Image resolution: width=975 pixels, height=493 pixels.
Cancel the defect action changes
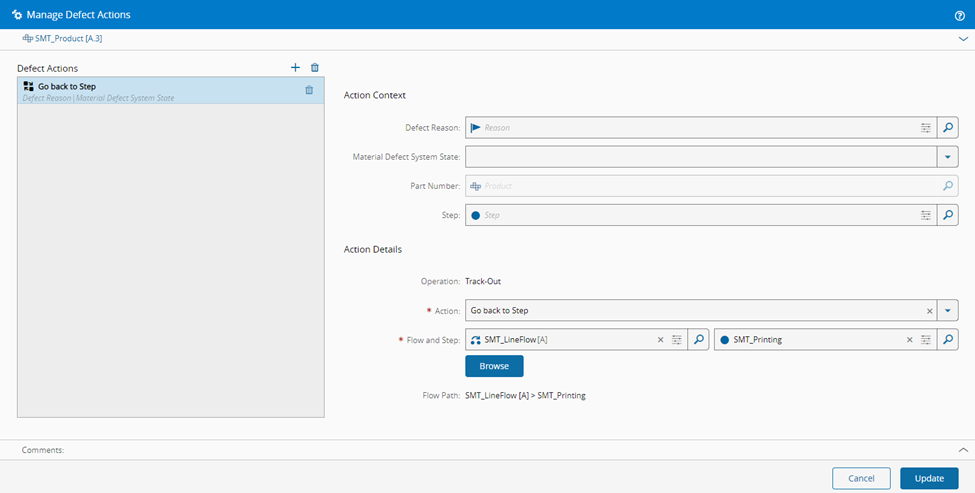click(861, 478)
